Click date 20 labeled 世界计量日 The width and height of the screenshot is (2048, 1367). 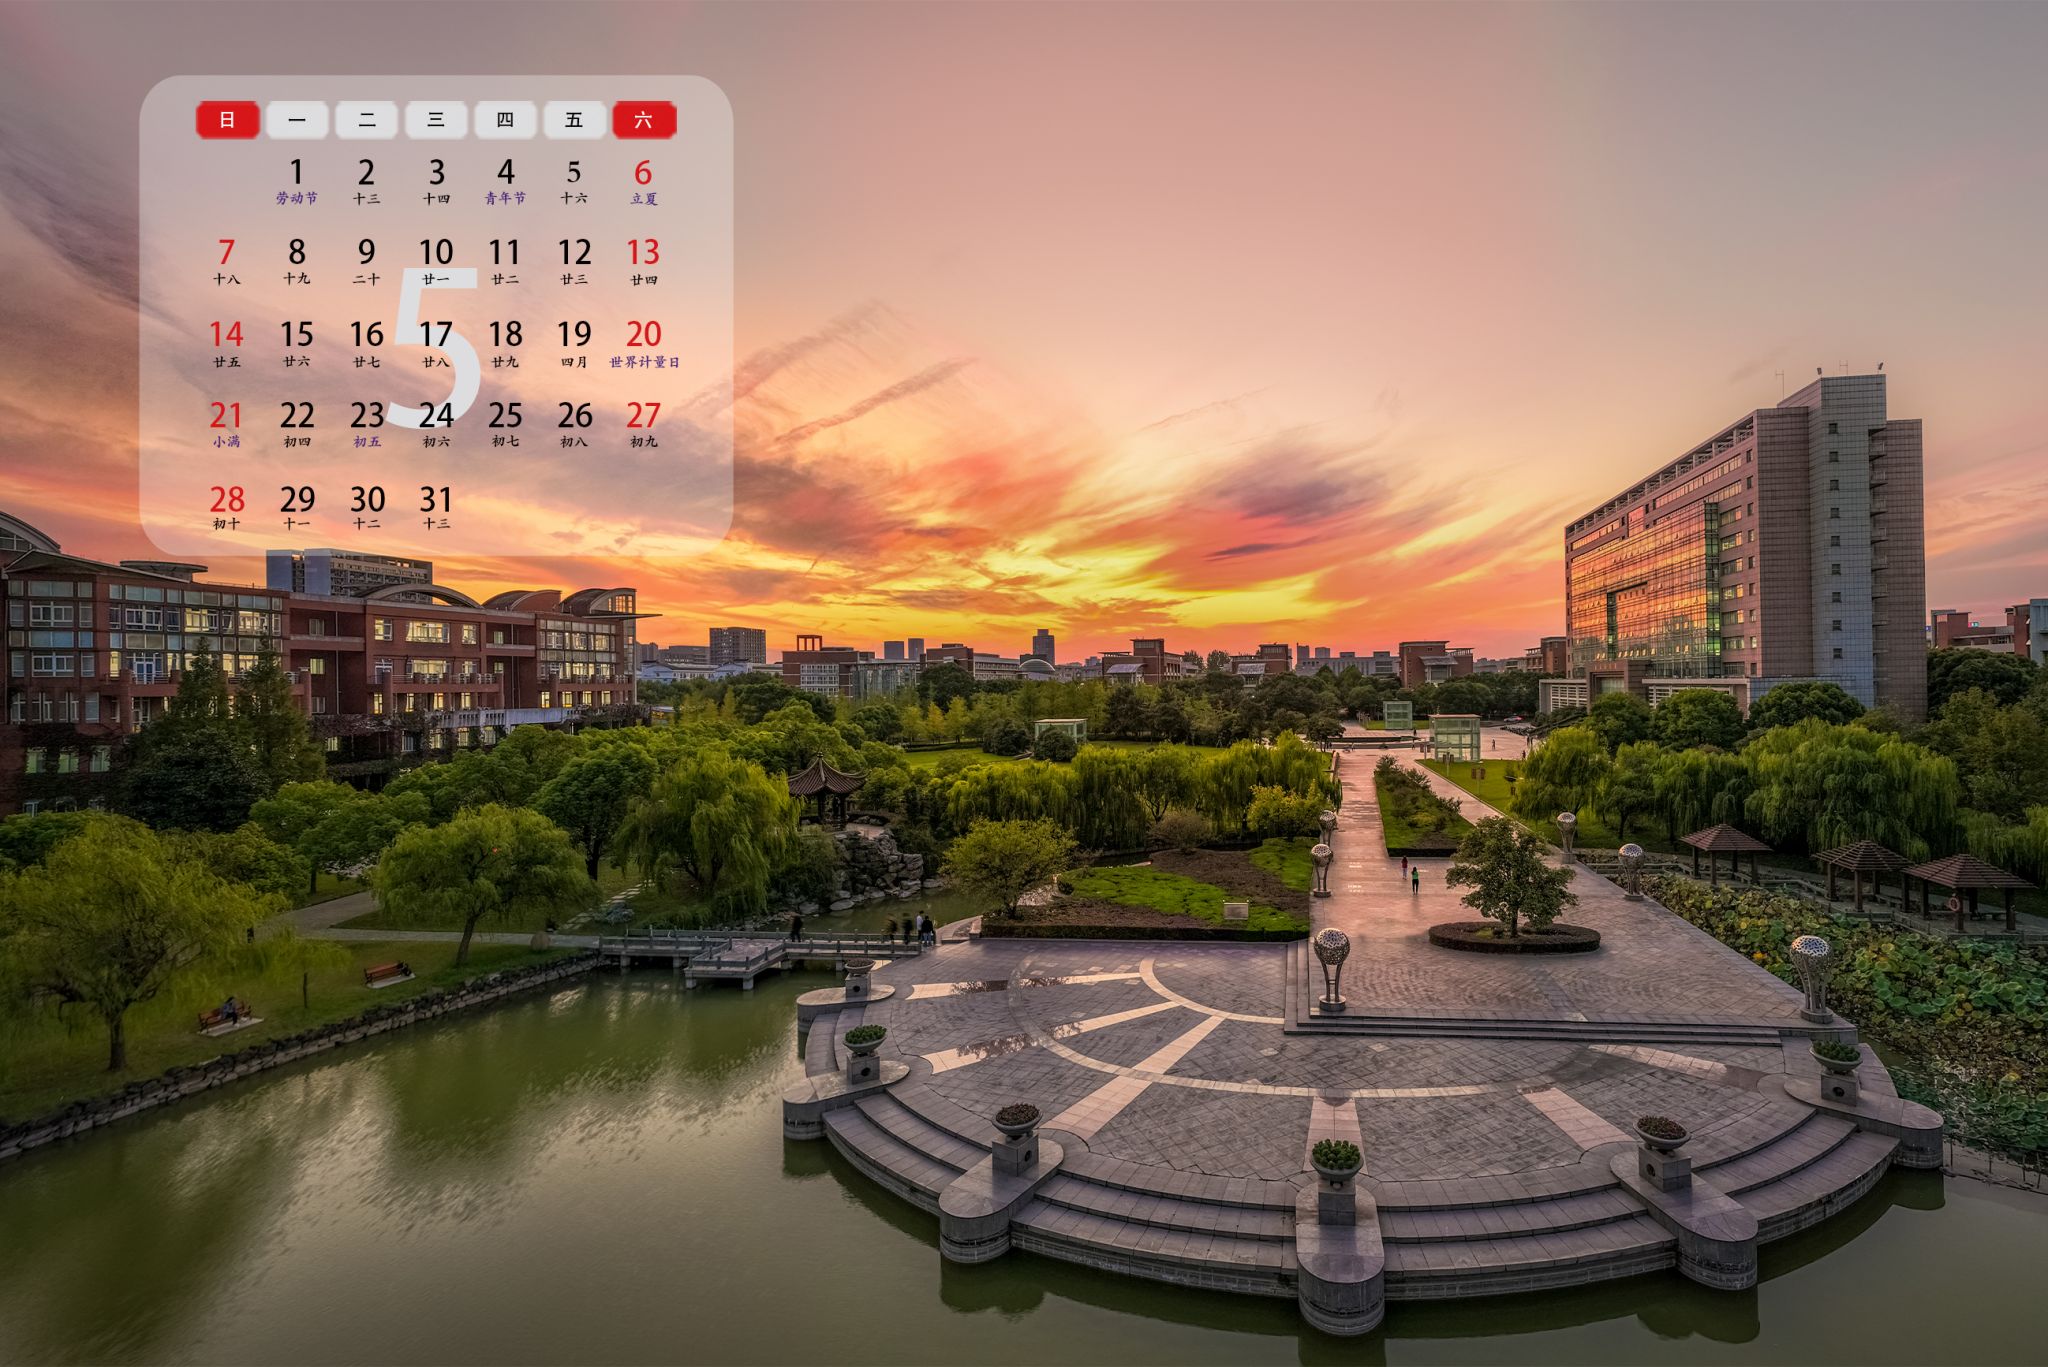644,342
